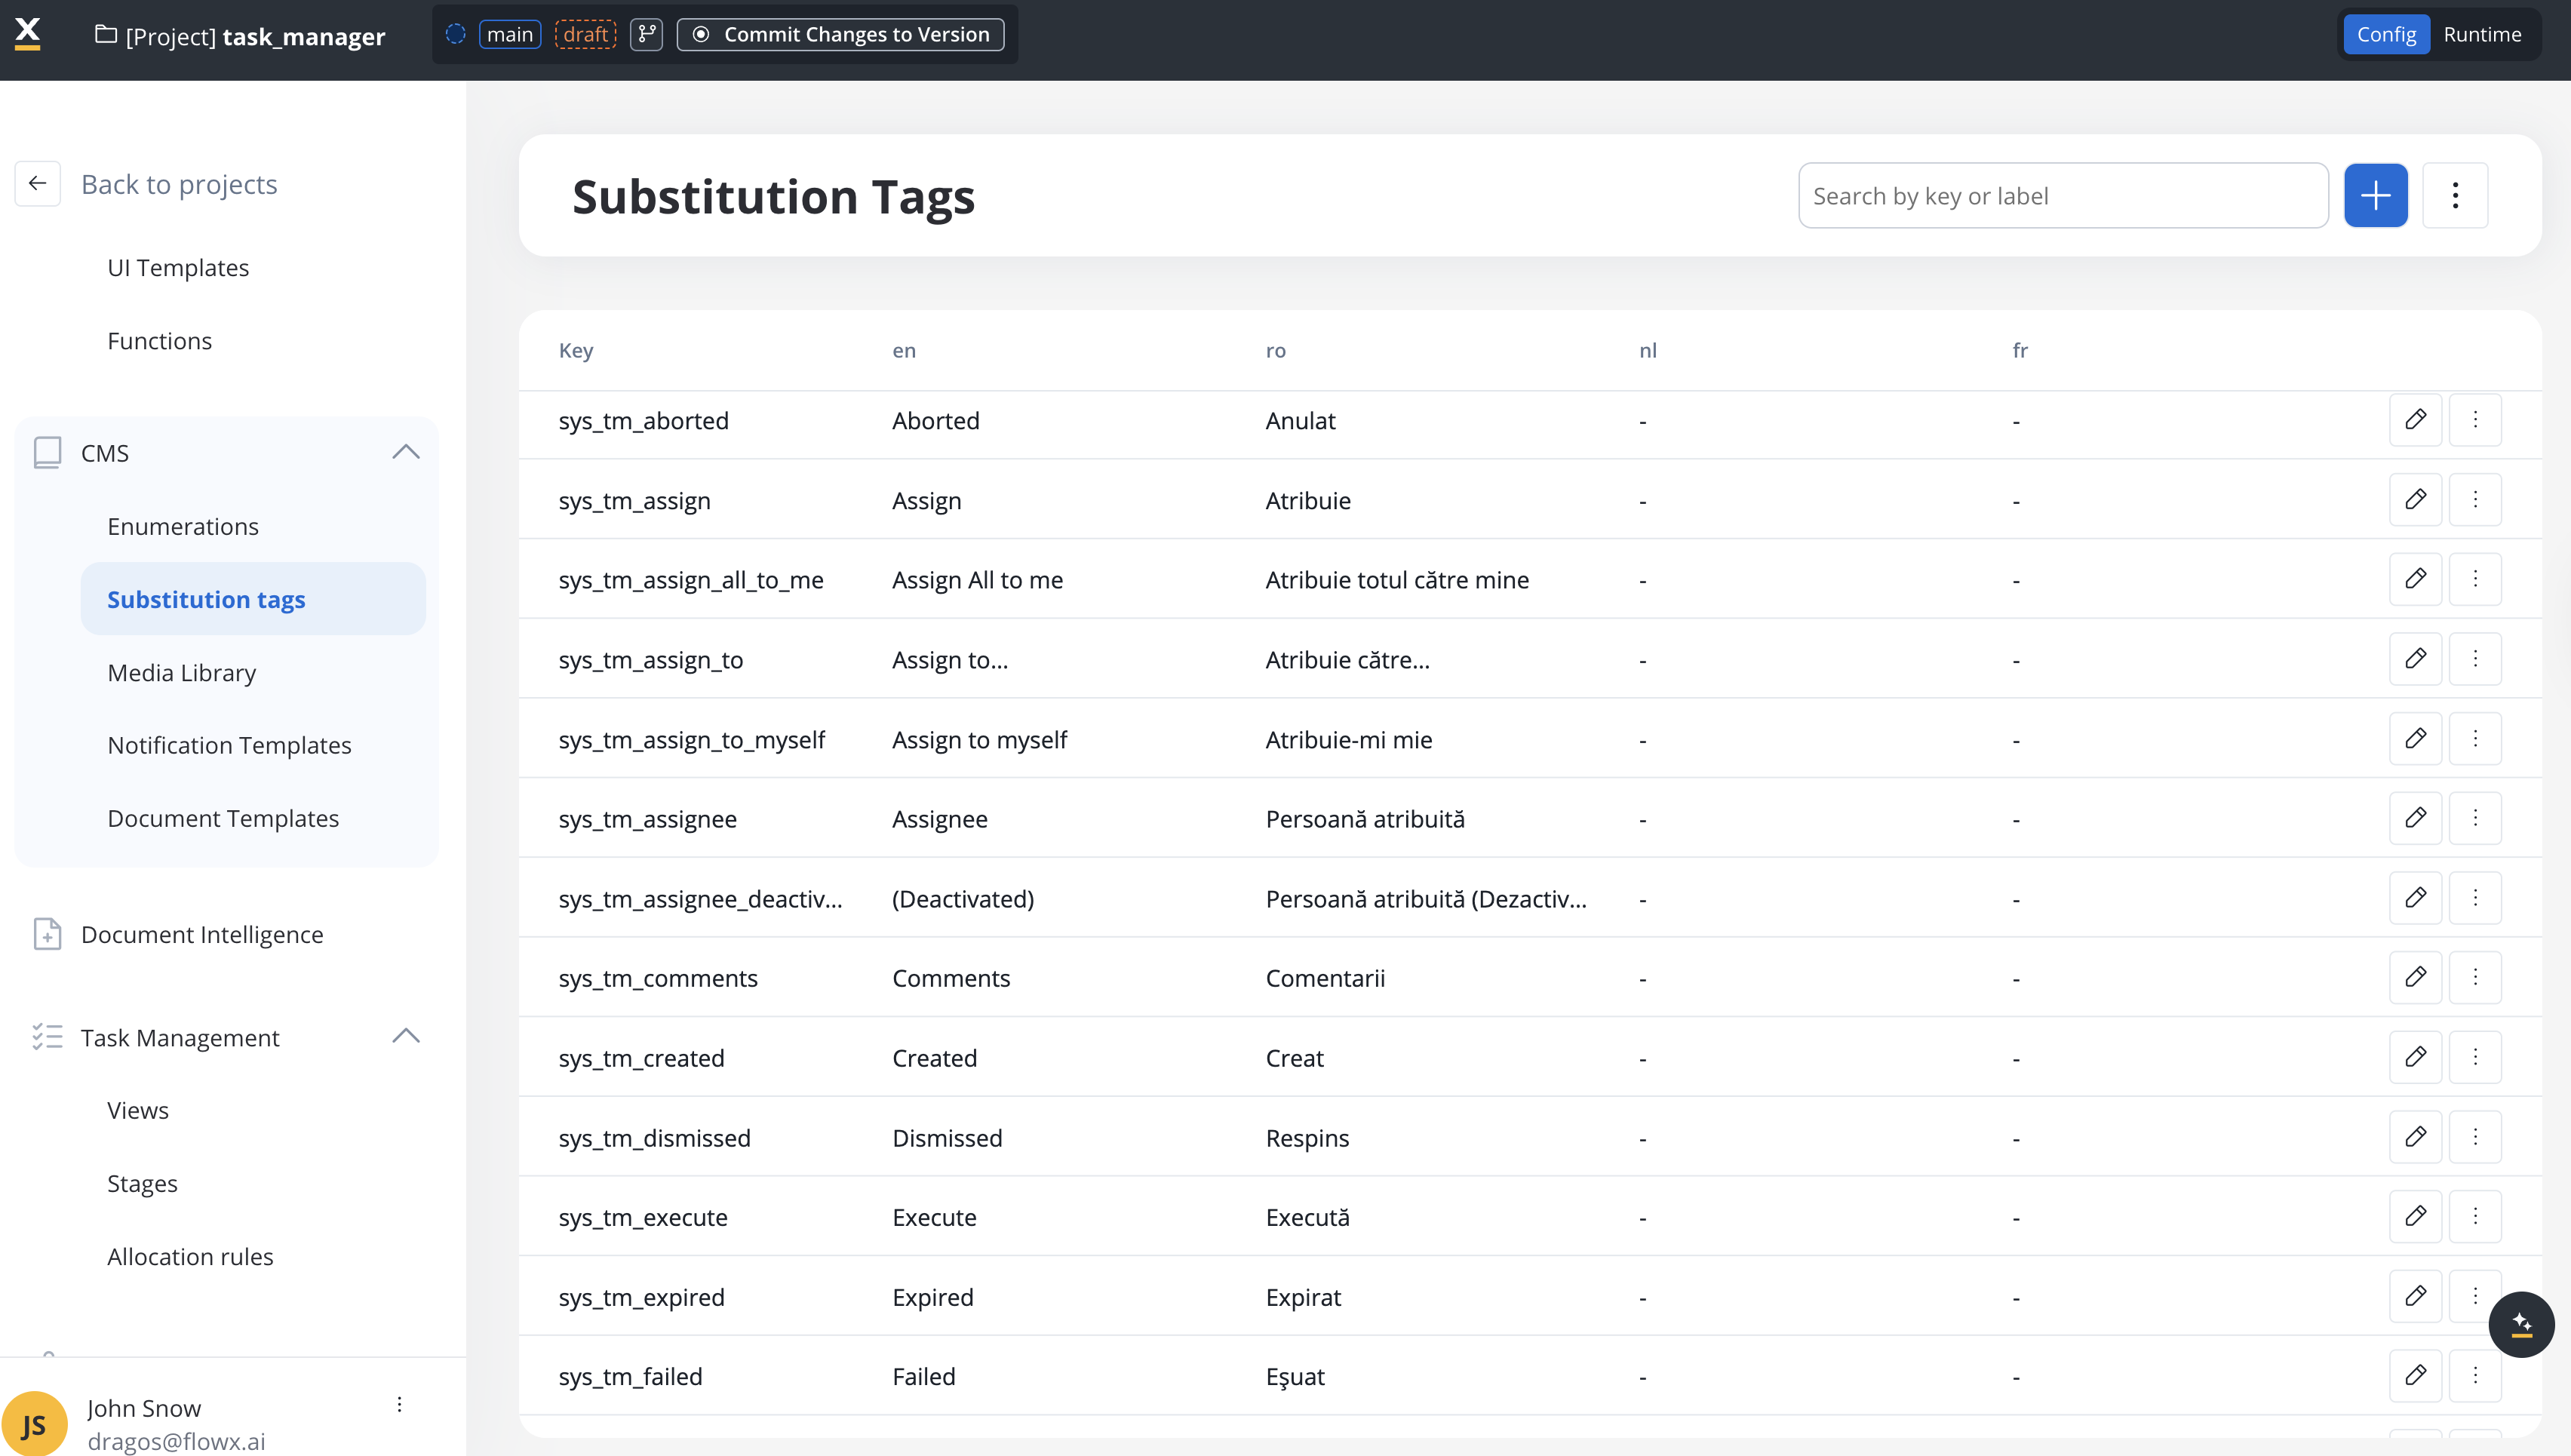Open John Snow user options menu

(399, 1404)
